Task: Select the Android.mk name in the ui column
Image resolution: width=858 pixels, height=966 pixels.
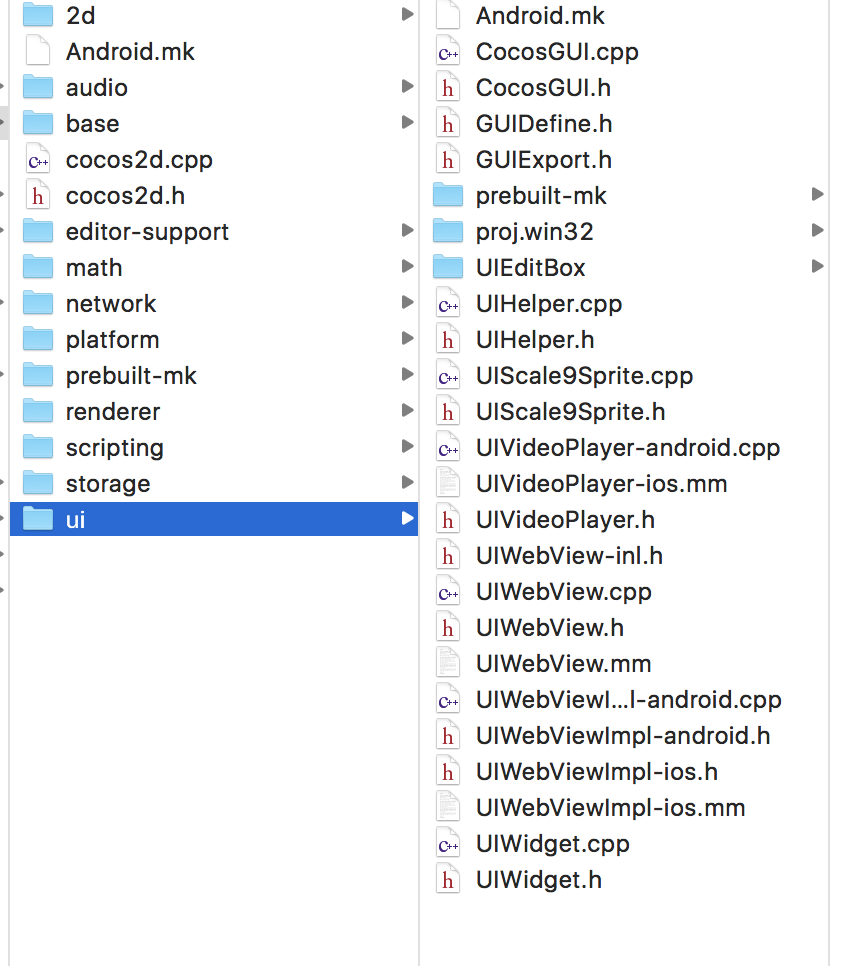Action: [540, 15]
